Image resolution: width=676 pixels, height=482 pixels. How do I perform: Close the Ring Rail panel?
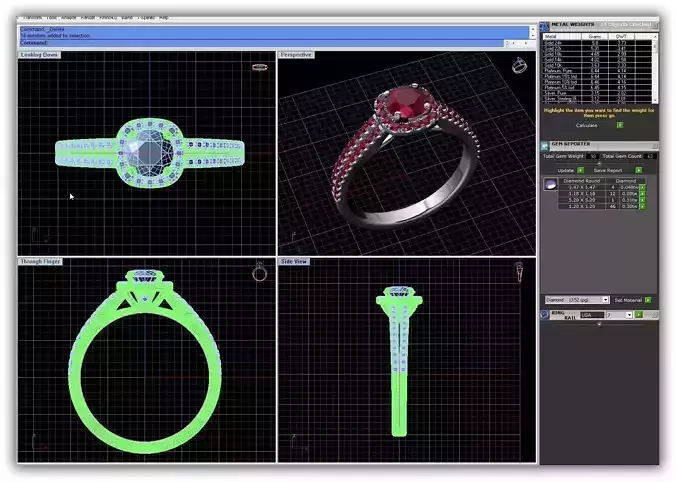click(x=655, y=315)
